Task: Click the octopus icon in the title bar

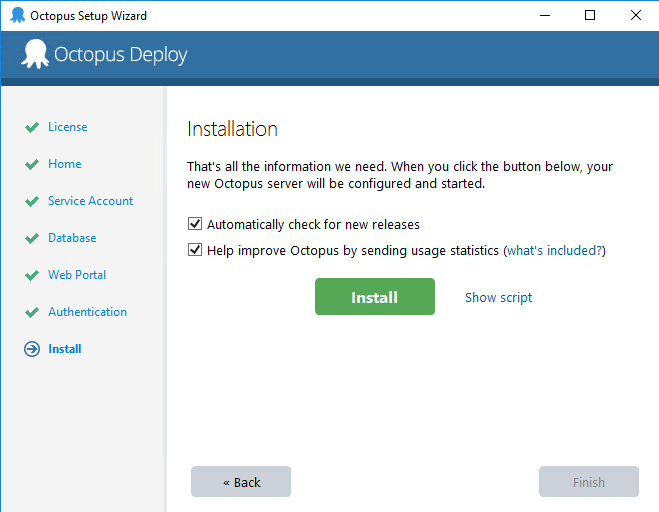Action: 17,16
